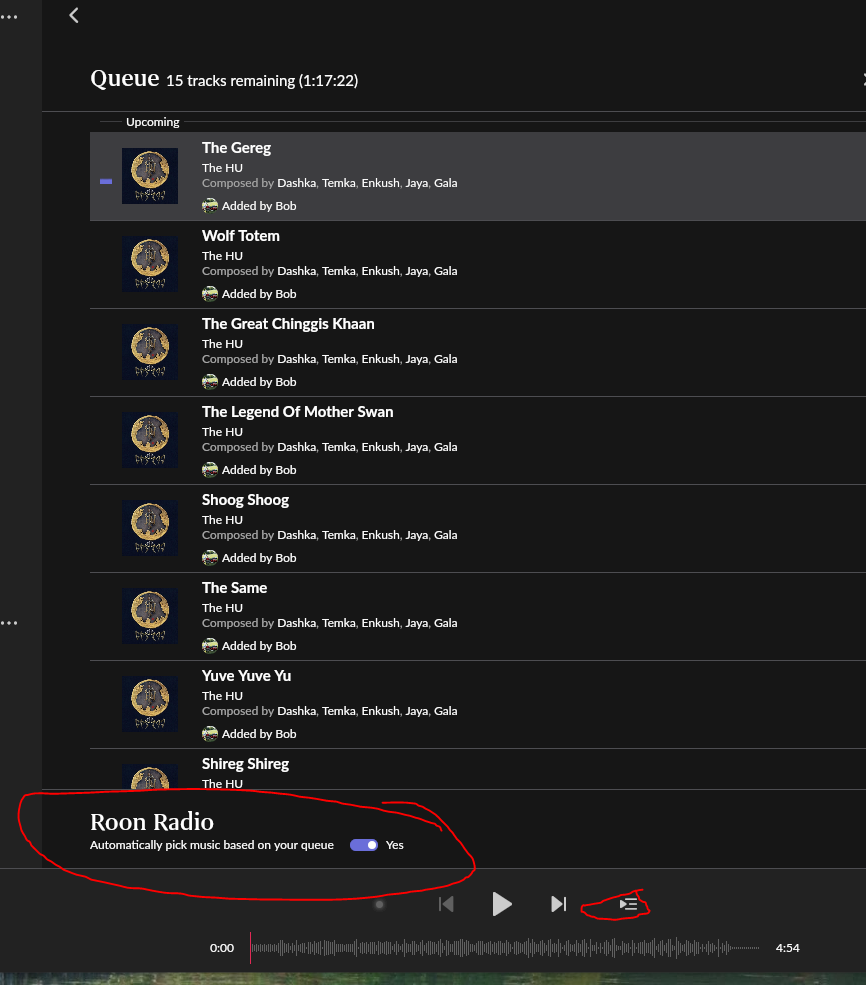Open composer Gala under Shoog Shoog

(x=446, y=535)
